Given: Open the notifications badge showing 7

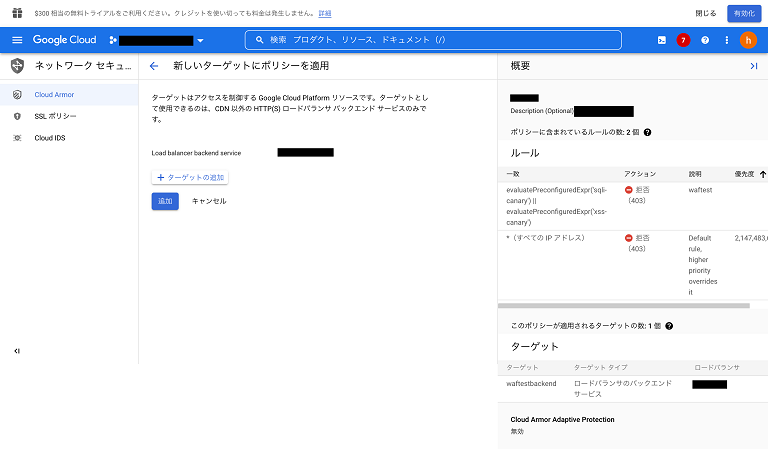Looking at the screenshot, I should pyautogui.click(x=683, y=40).
